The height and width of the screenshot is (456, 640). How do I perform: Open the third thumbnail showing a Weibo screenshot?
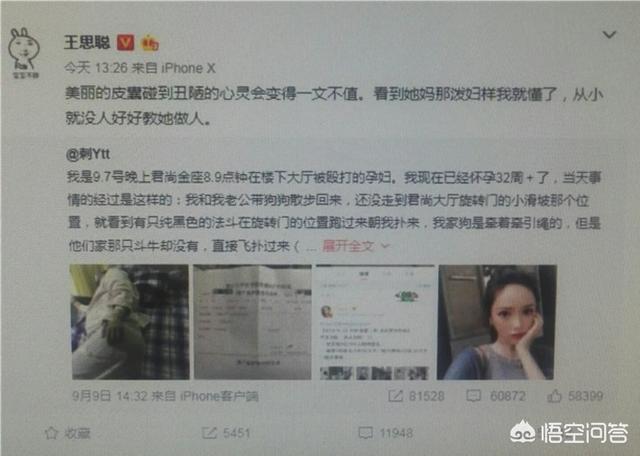click(375, 322)
